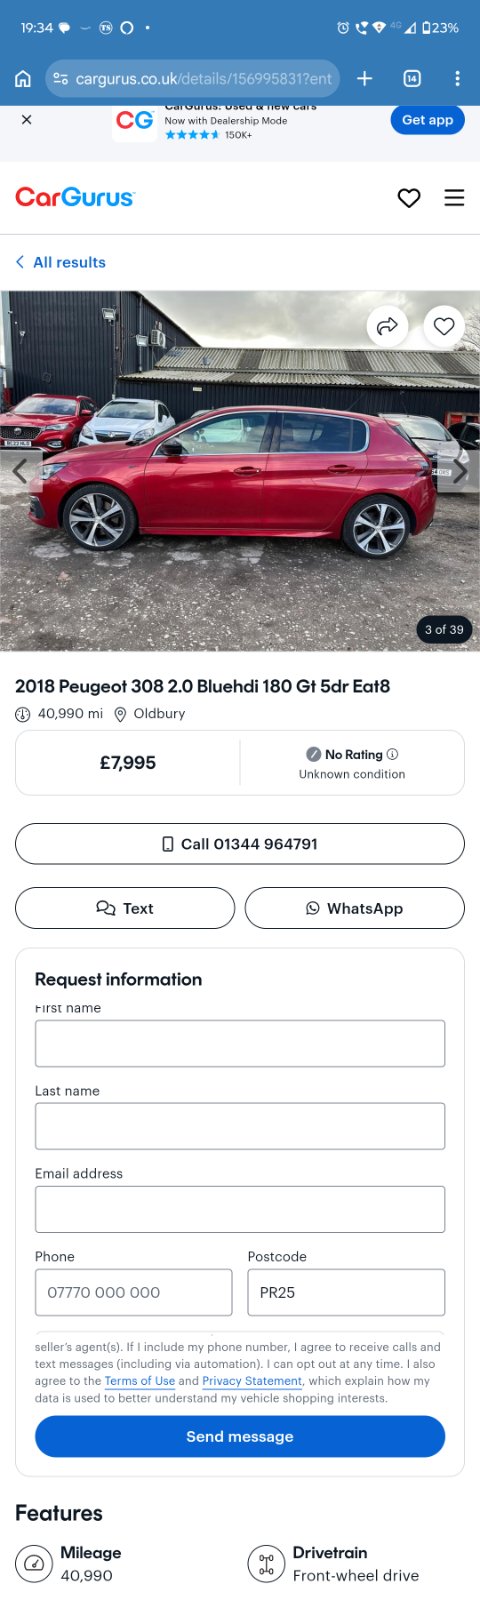Open a new browser tab
This screenshot has width=480, height=1600.
[365, 78]
